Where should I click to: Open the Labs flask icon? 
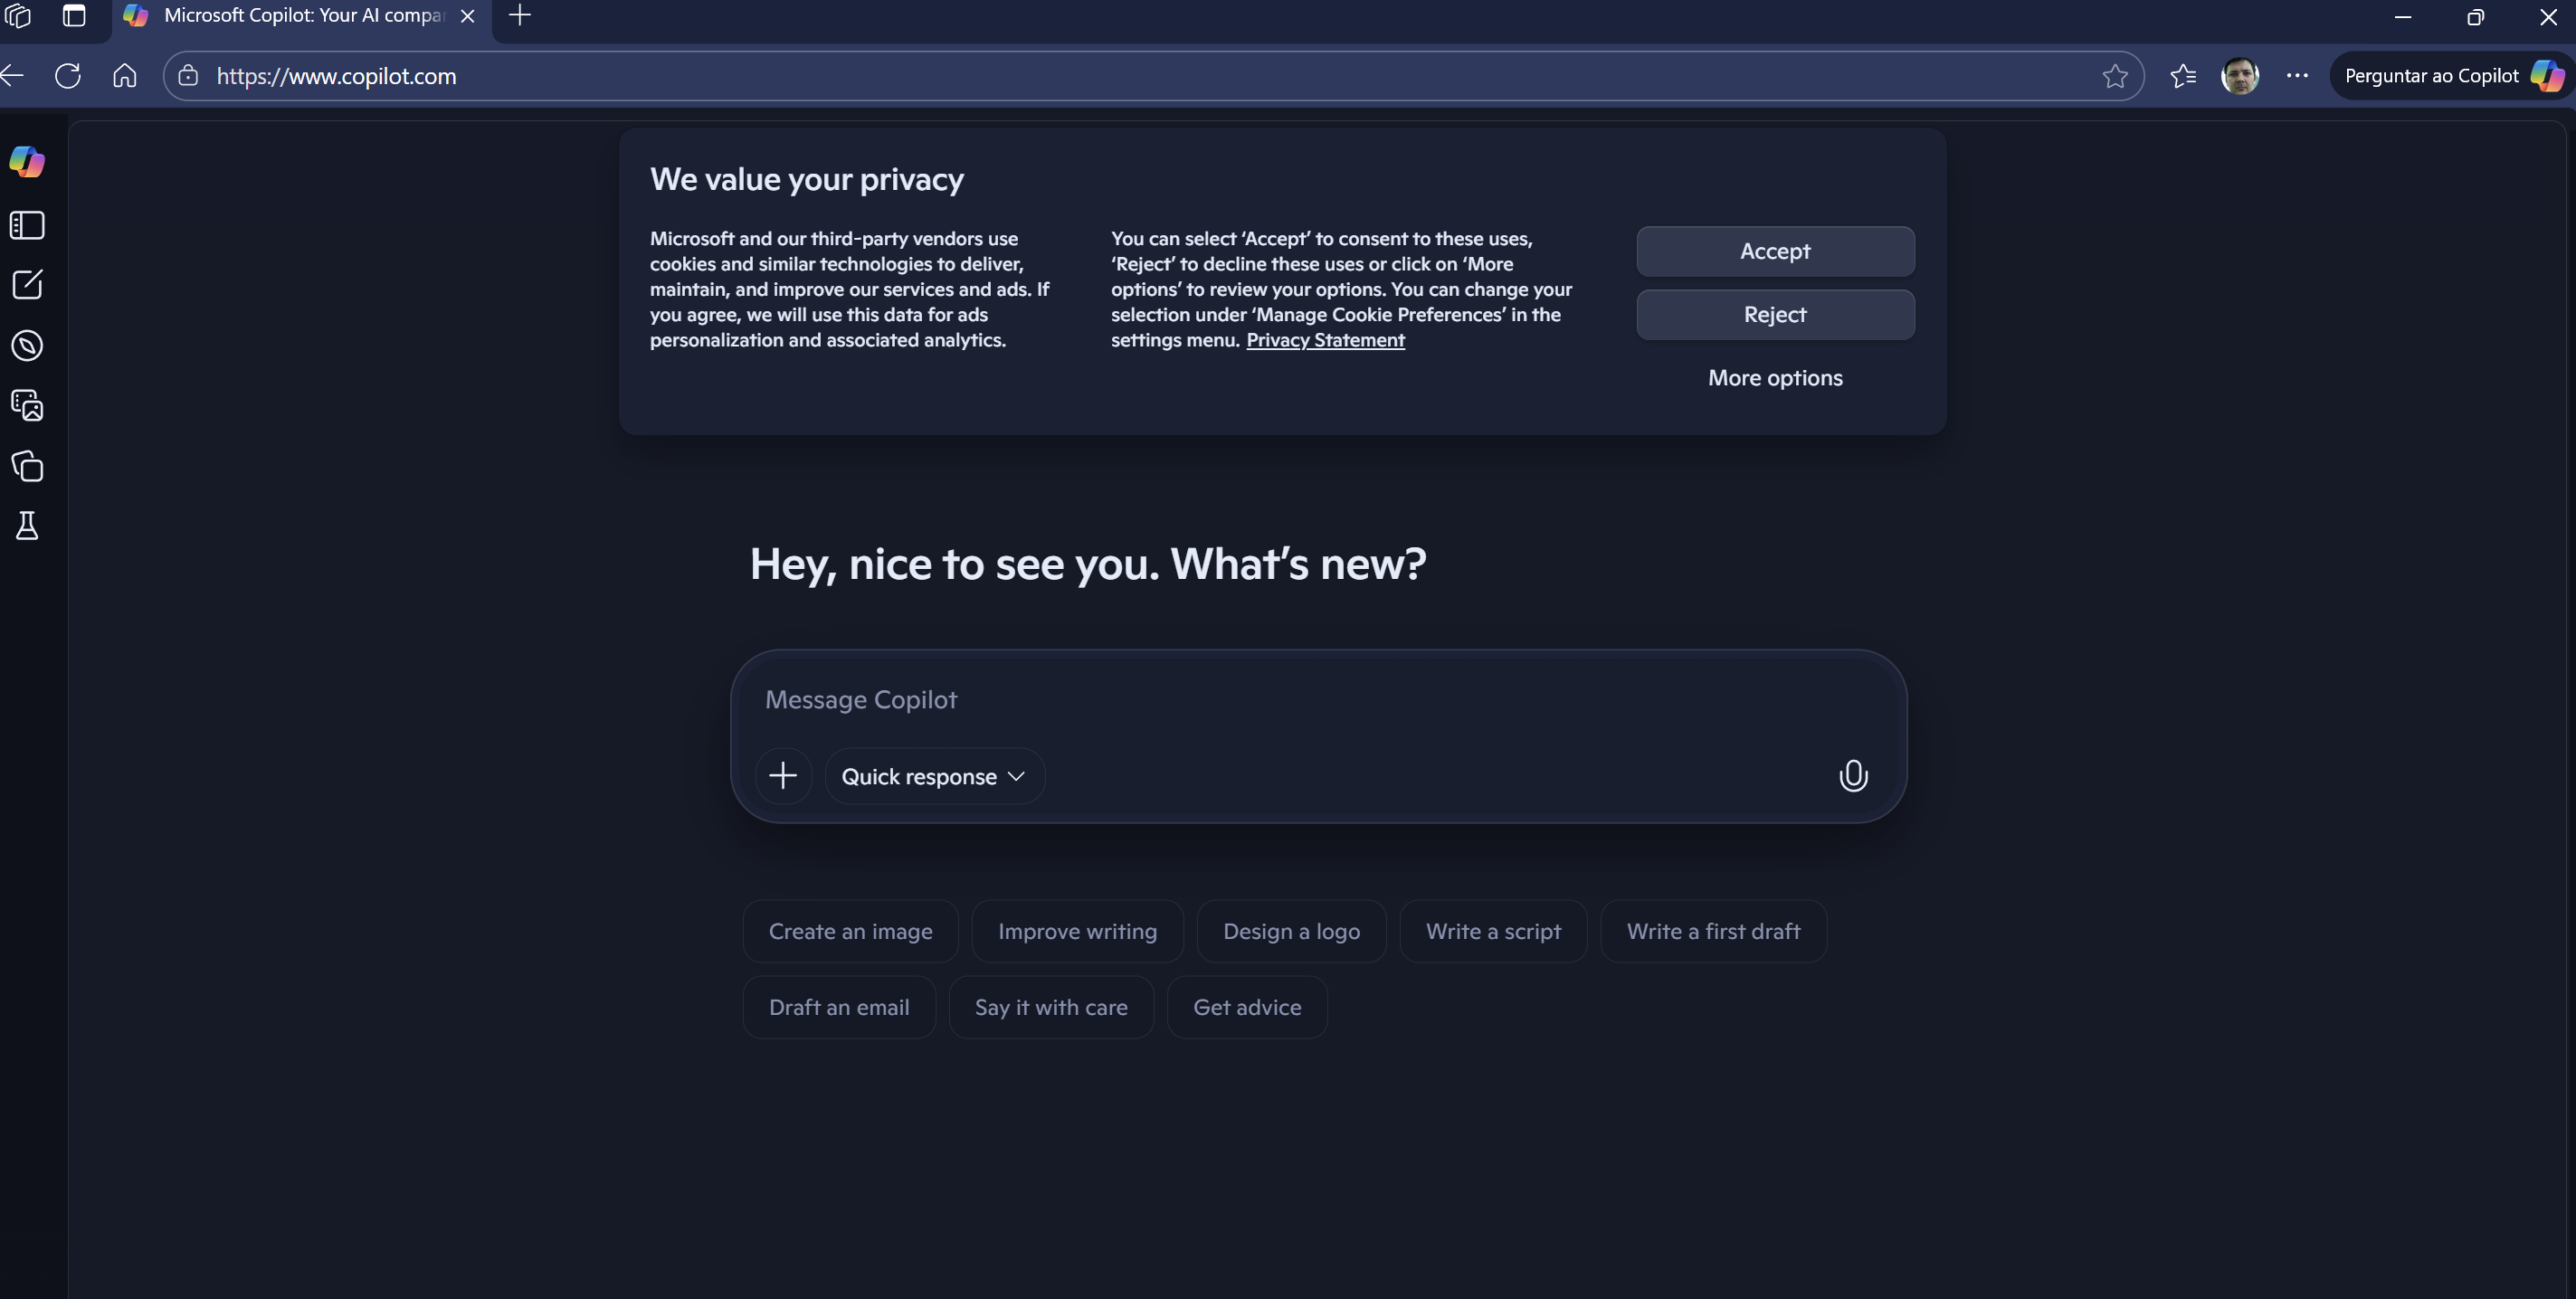27,526
